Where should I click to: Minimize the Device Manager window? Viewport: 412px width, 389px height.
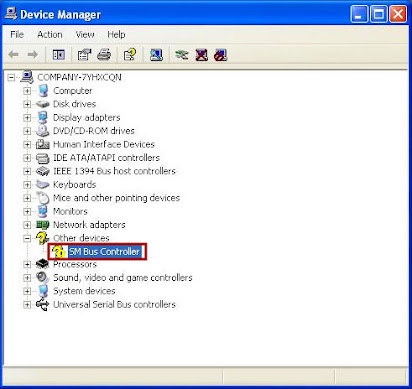(359, 14)
